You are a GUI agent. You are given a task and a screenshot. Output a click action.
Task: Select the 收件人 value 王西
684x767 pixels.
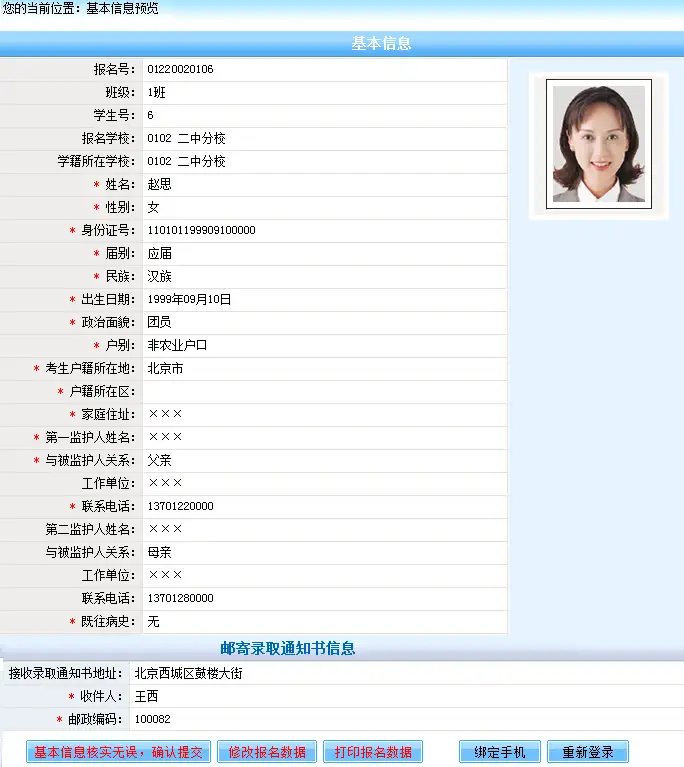click(146, 697)
